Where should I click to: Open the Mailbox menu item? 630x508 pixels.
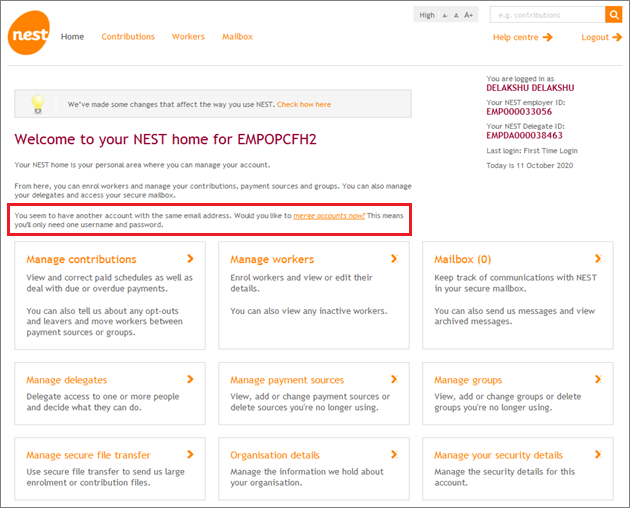237,37
